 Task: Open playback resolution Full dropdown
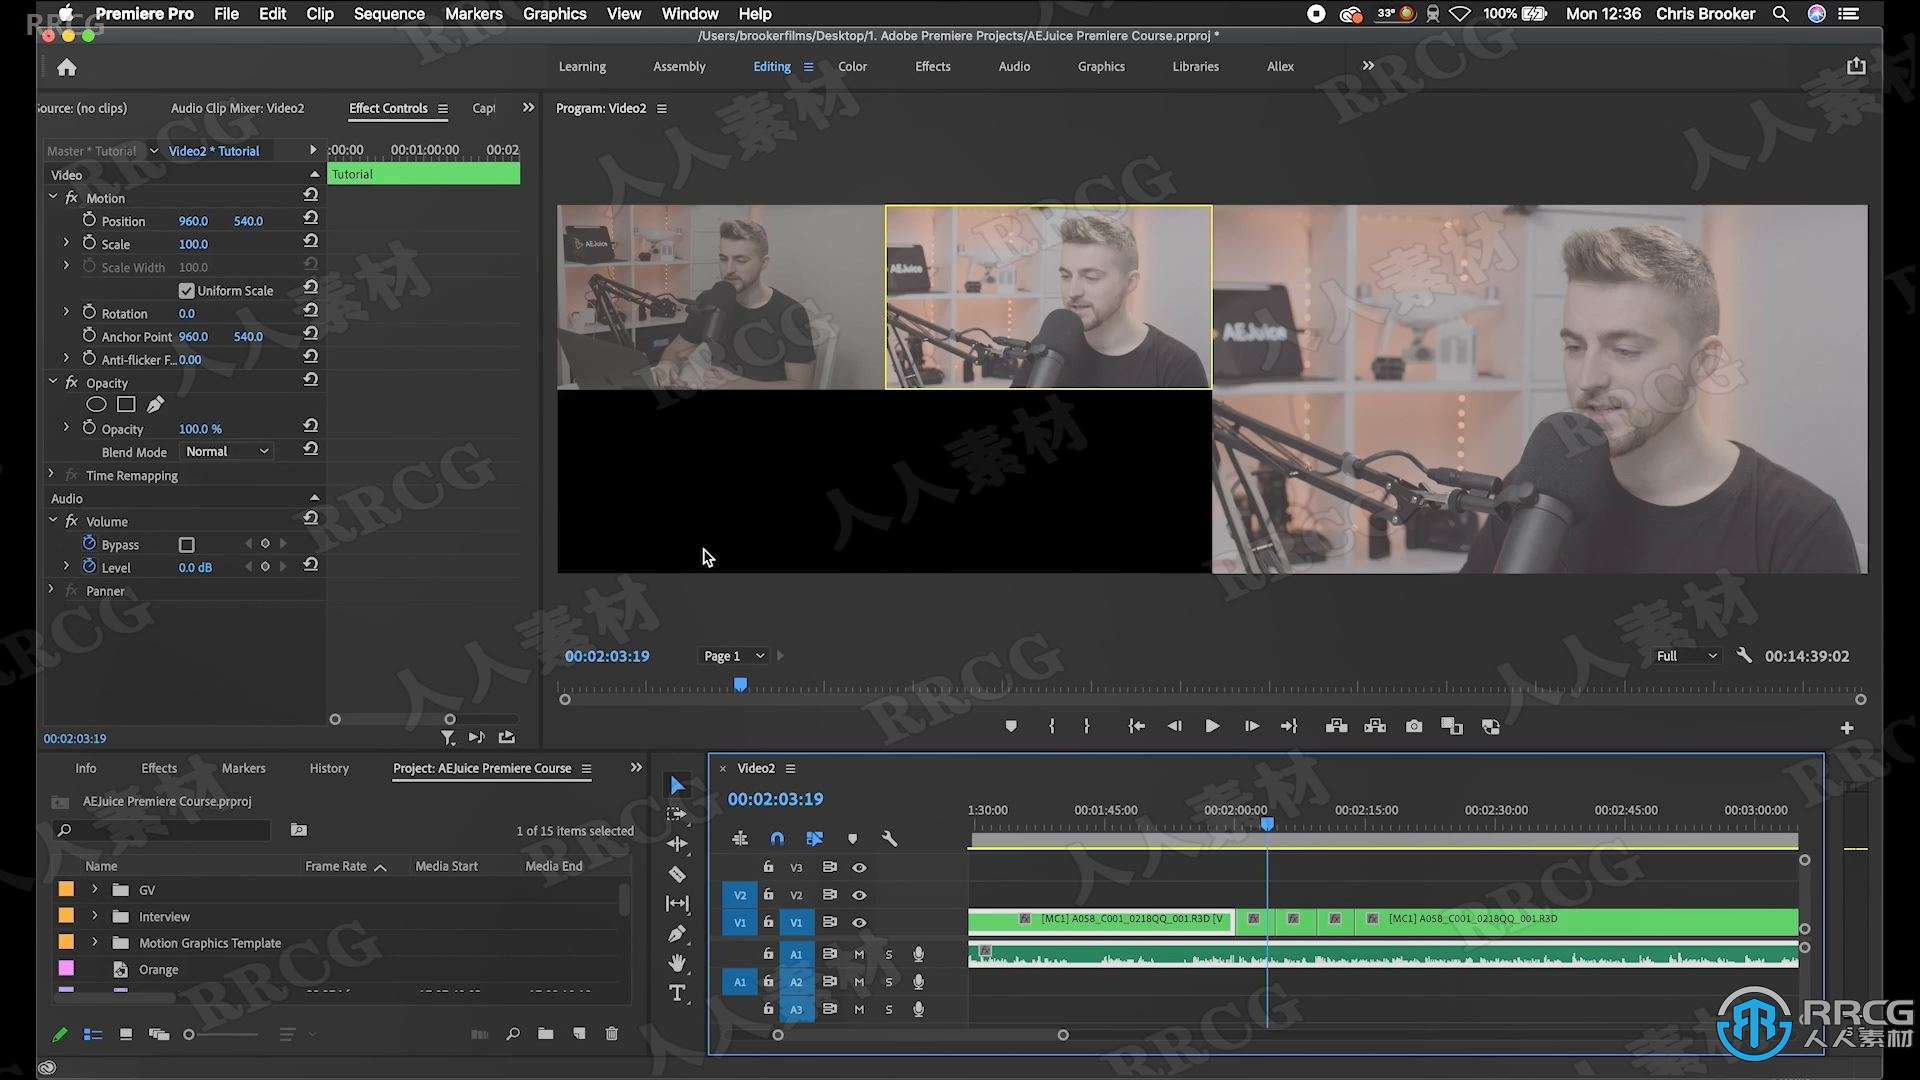(1686, 656)
